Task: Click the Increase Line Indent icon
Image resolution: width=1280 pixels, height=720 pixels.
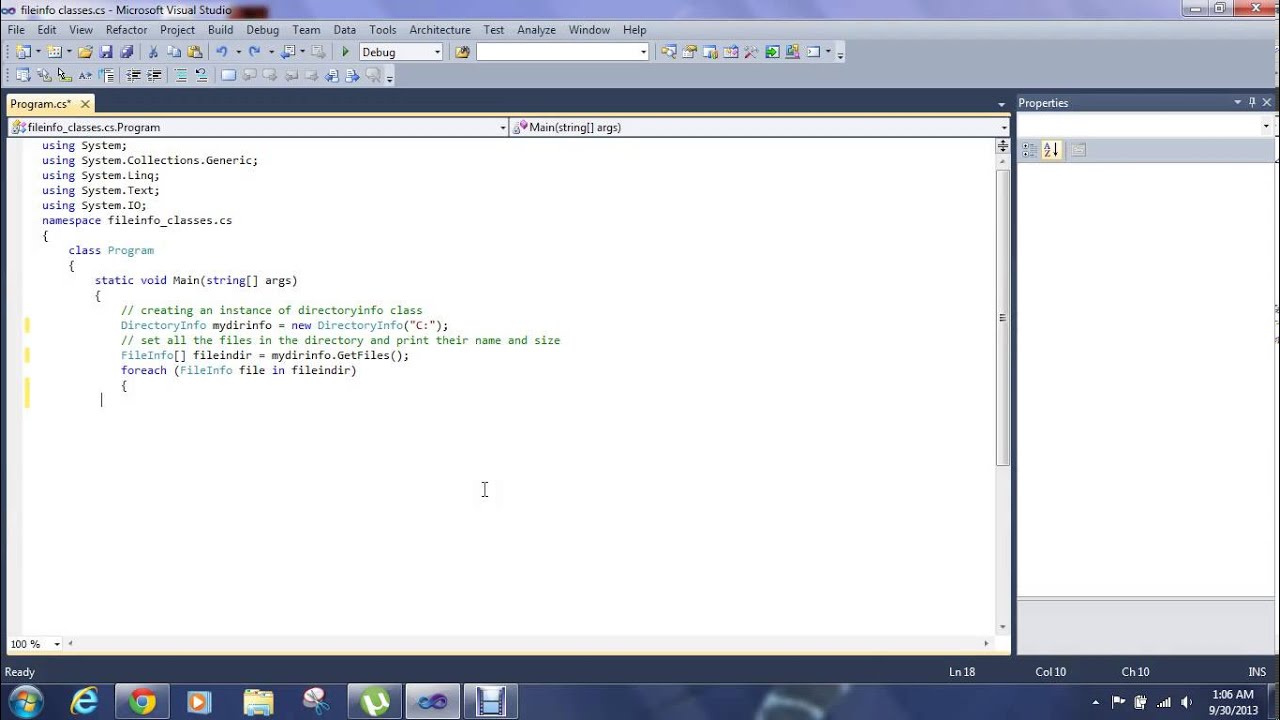Action: click(154, 75)
